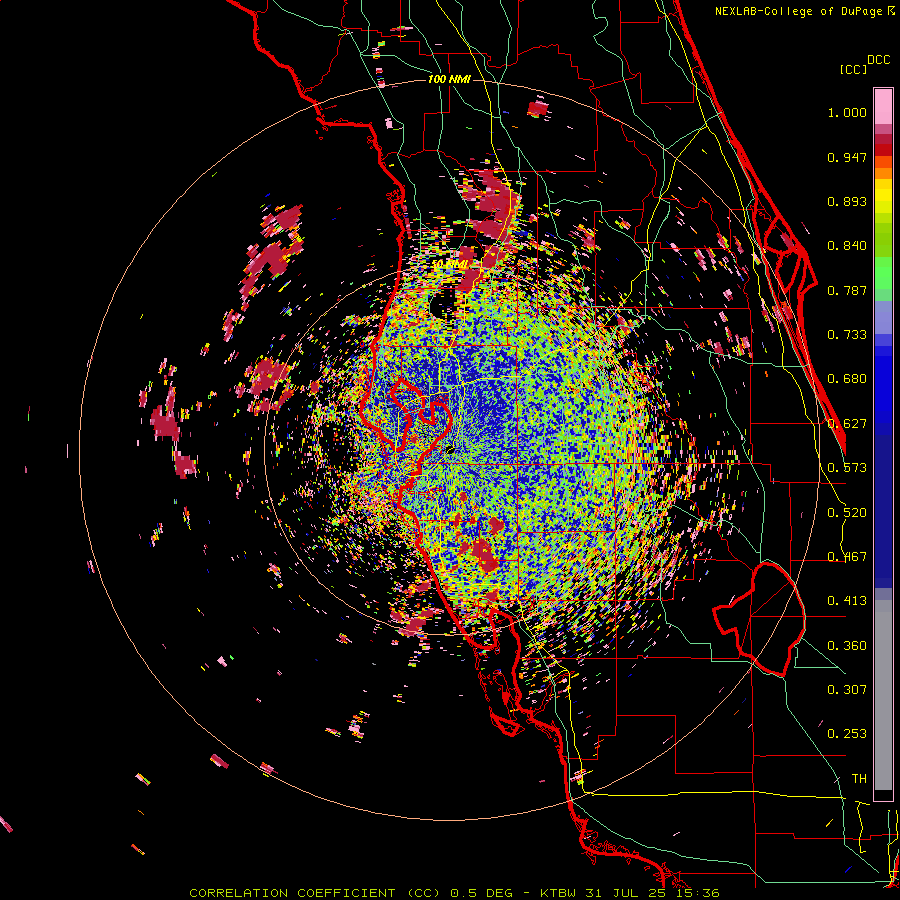
Task: Select the 0.787 scale value
Action: click(847, 290)
